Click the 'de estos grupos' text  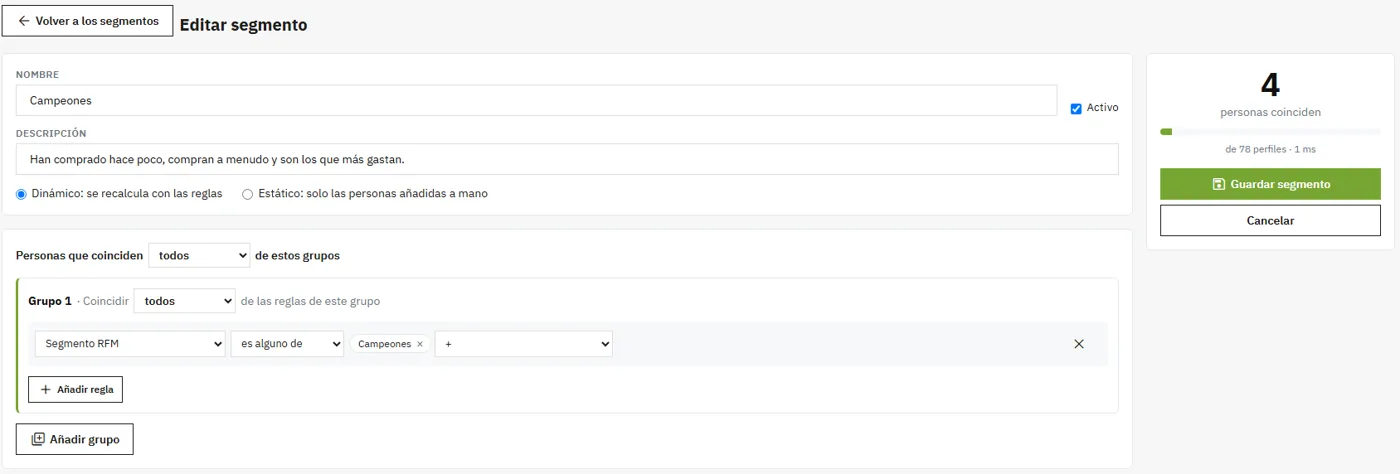(298, 256)
